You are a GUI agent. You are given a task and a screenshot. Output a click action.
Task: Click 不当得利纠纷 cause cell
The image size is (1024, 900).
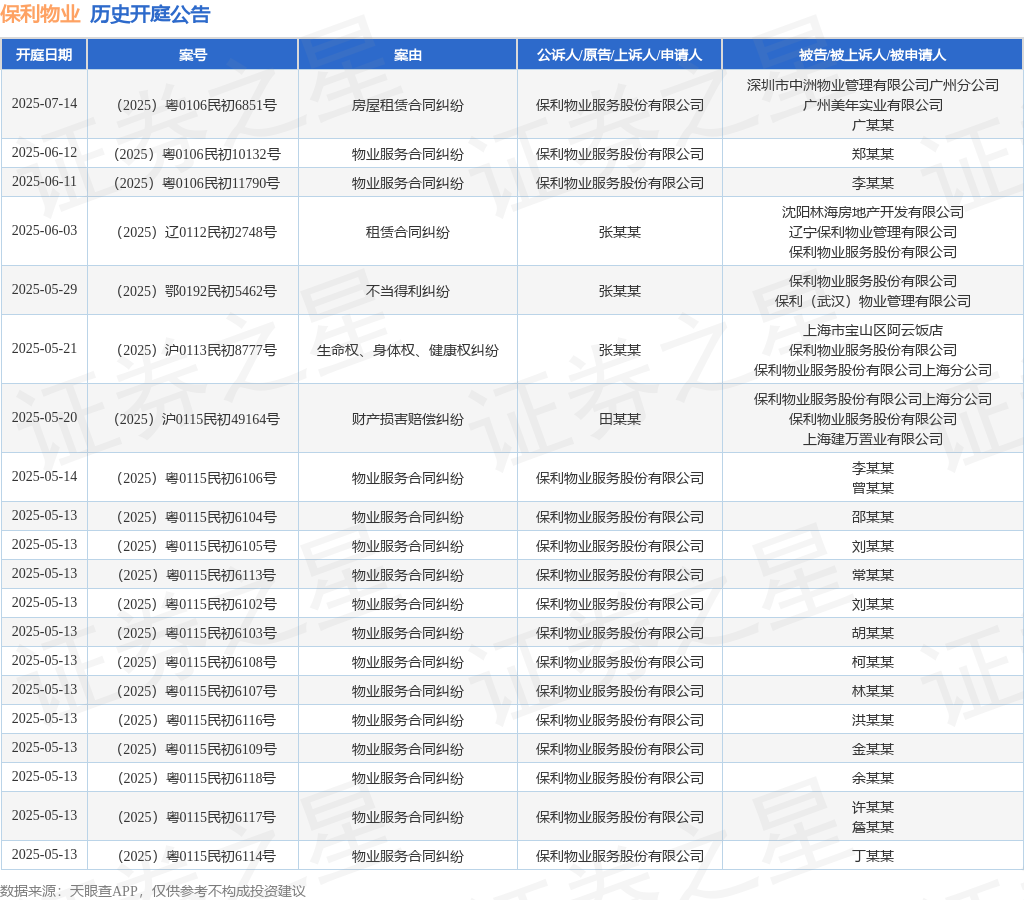[x=408, y=291]
